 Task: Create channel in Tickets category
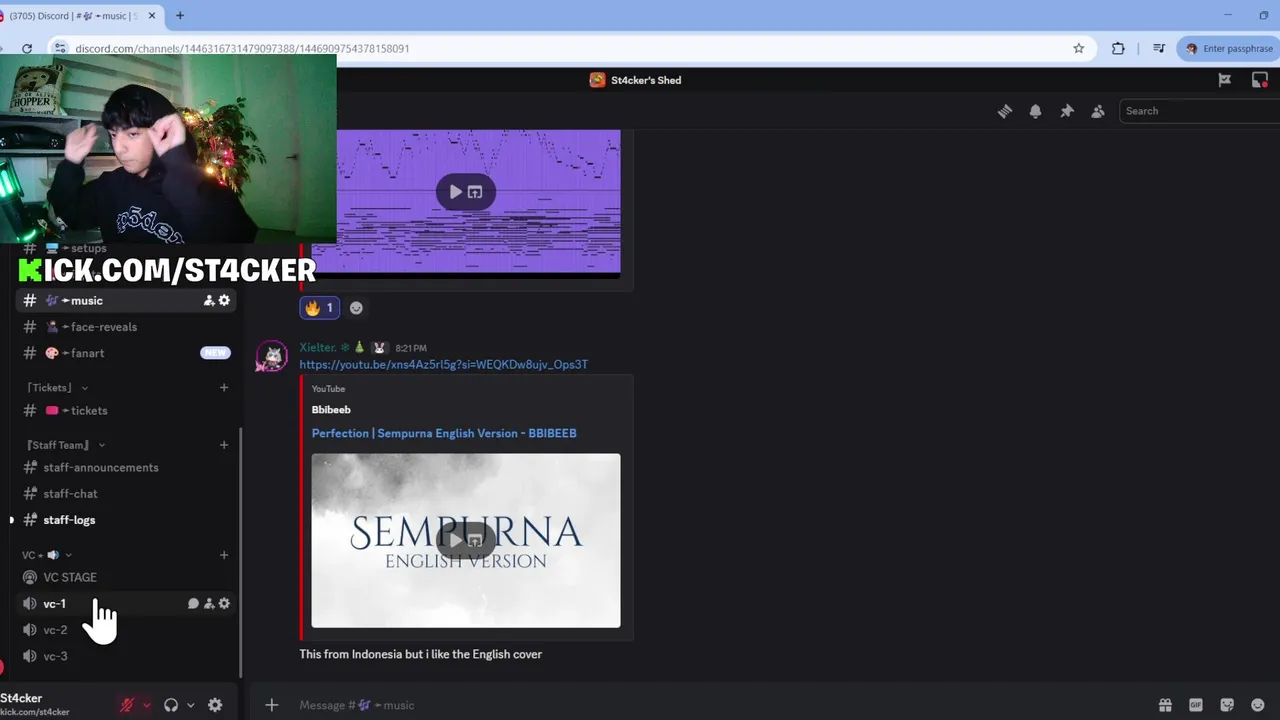224,388
